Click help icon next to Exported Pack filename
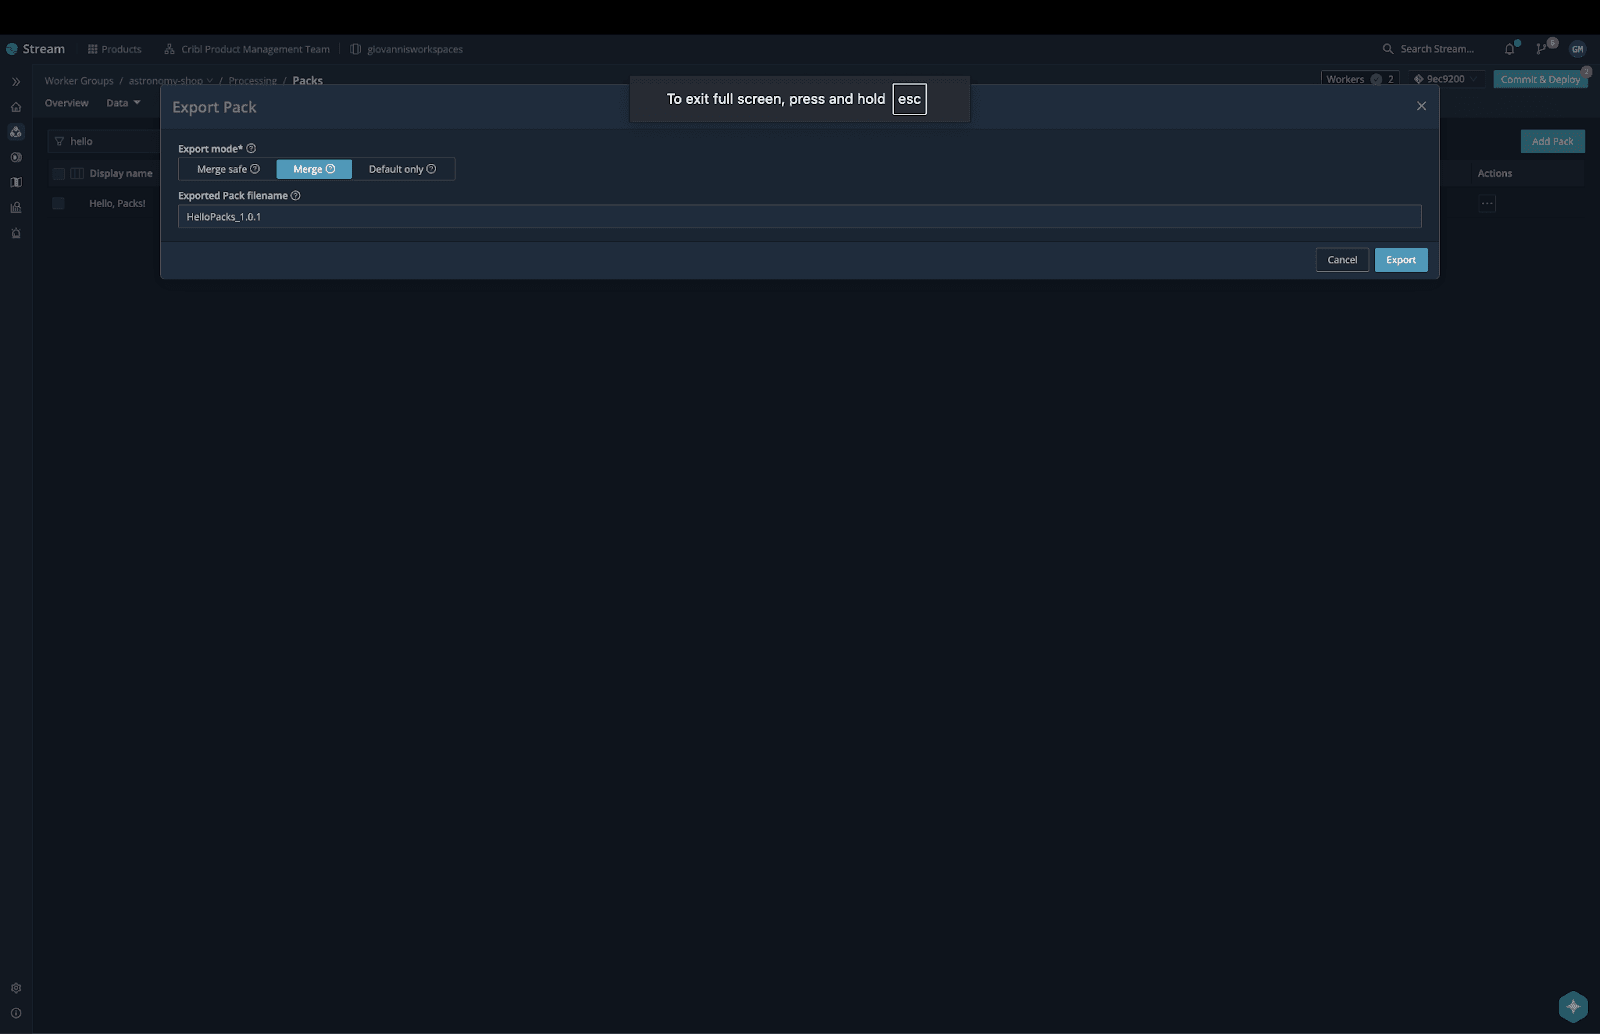 tap(295, 196)
